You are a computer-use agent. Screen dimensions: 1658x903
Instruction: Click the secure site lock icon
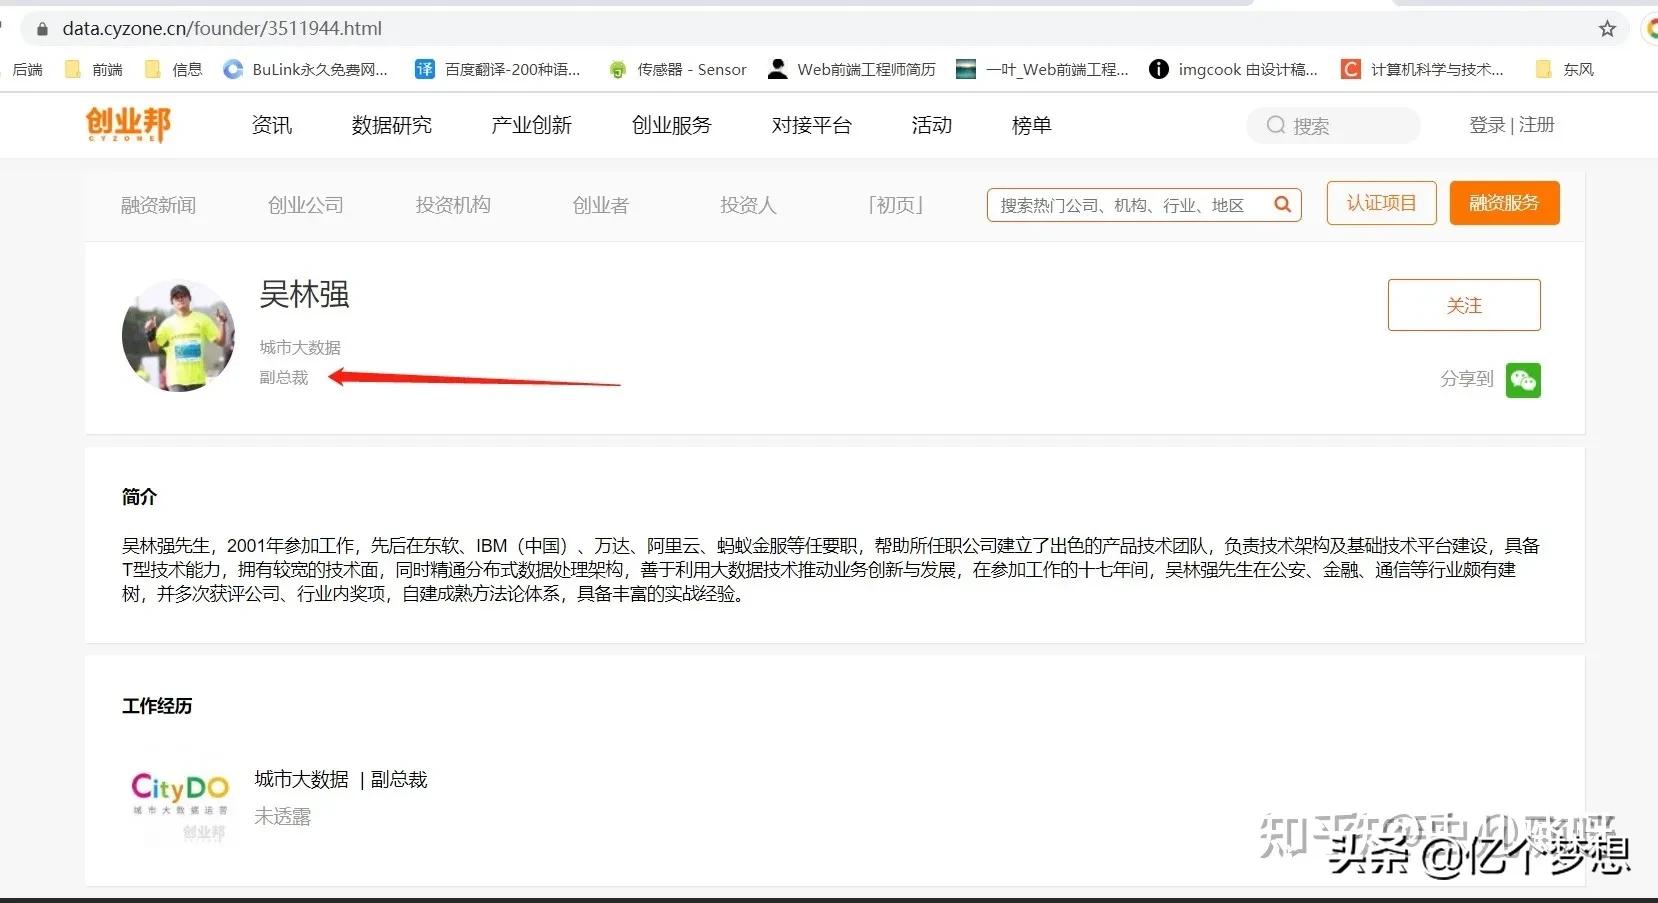click(x=41, y=28)
